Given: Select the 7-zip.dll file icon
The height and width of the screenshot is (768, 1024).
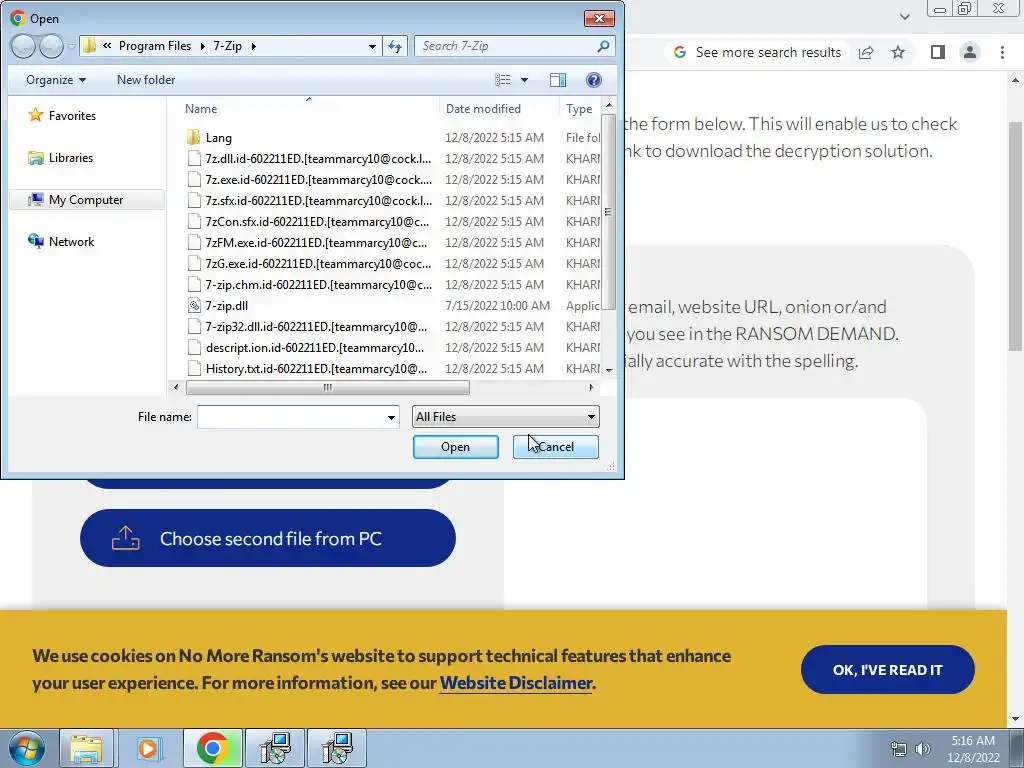Looking at the screenshot, I should [193, 305].
